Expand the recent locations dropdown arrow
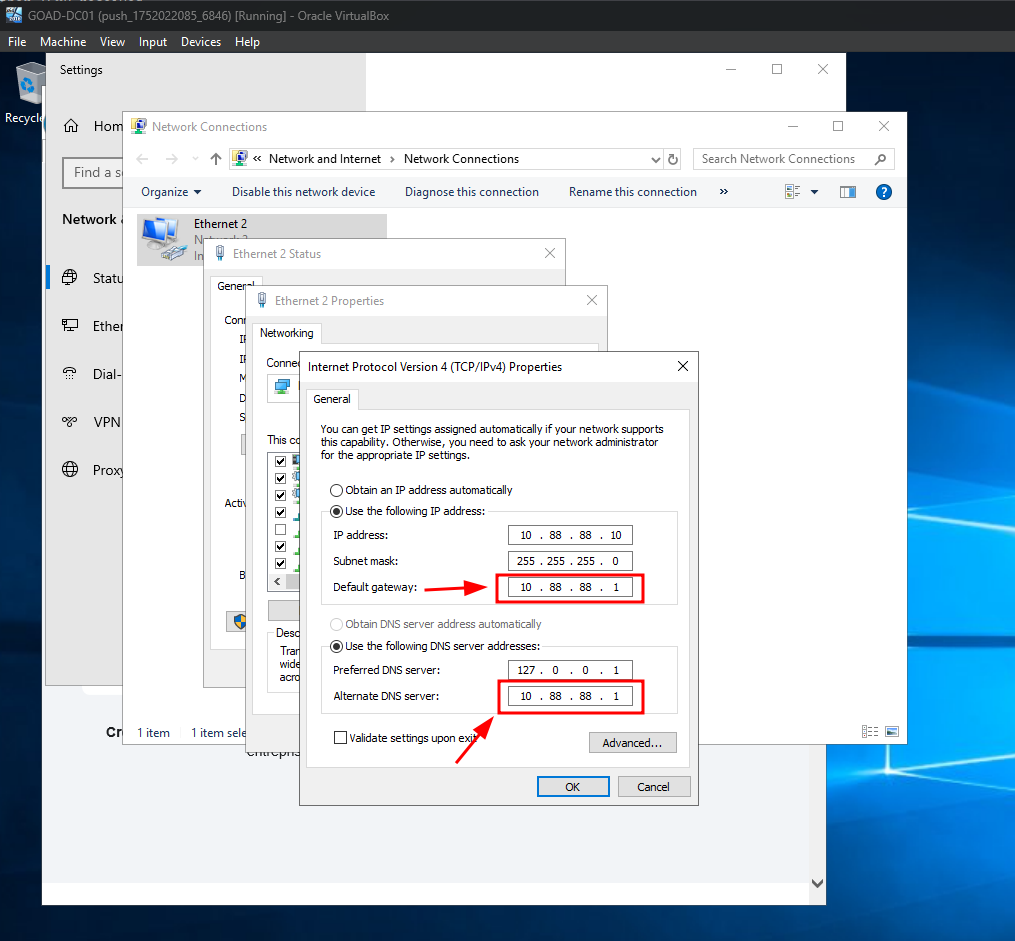This screenshot has height=941, width=1015. (x=195, y=159)
